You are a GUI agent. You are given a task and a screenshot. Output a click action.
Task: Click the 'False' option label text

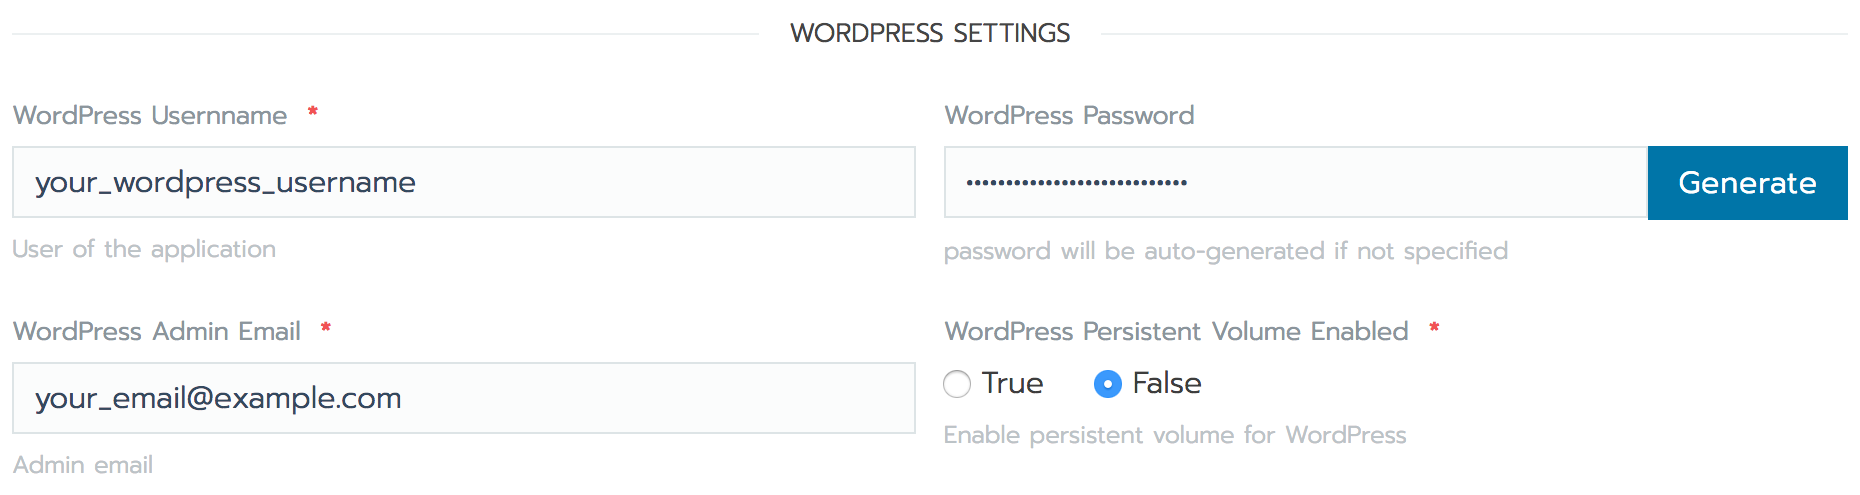[1166, 383]
